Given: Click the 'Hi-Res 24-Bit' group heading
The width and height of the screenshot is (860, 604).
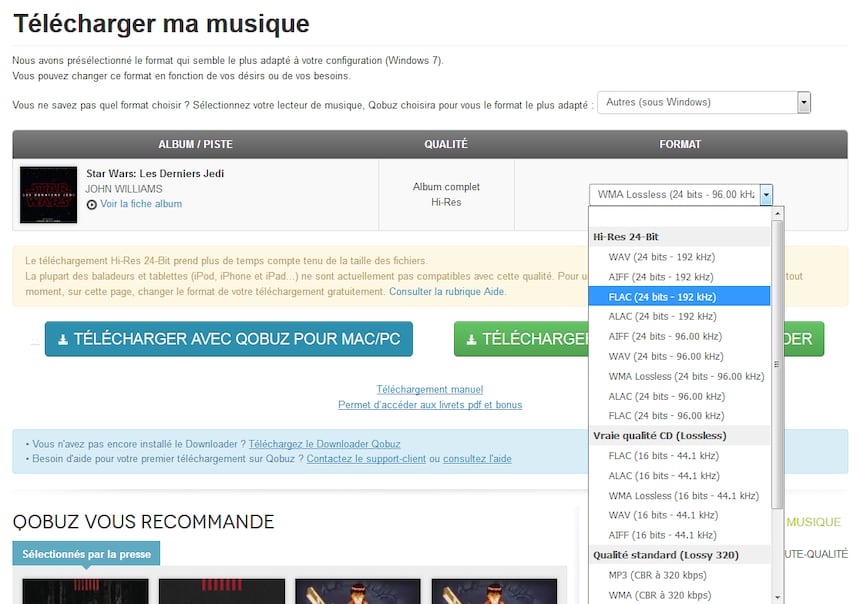Looking at the screenshot, I should point(679,237).
